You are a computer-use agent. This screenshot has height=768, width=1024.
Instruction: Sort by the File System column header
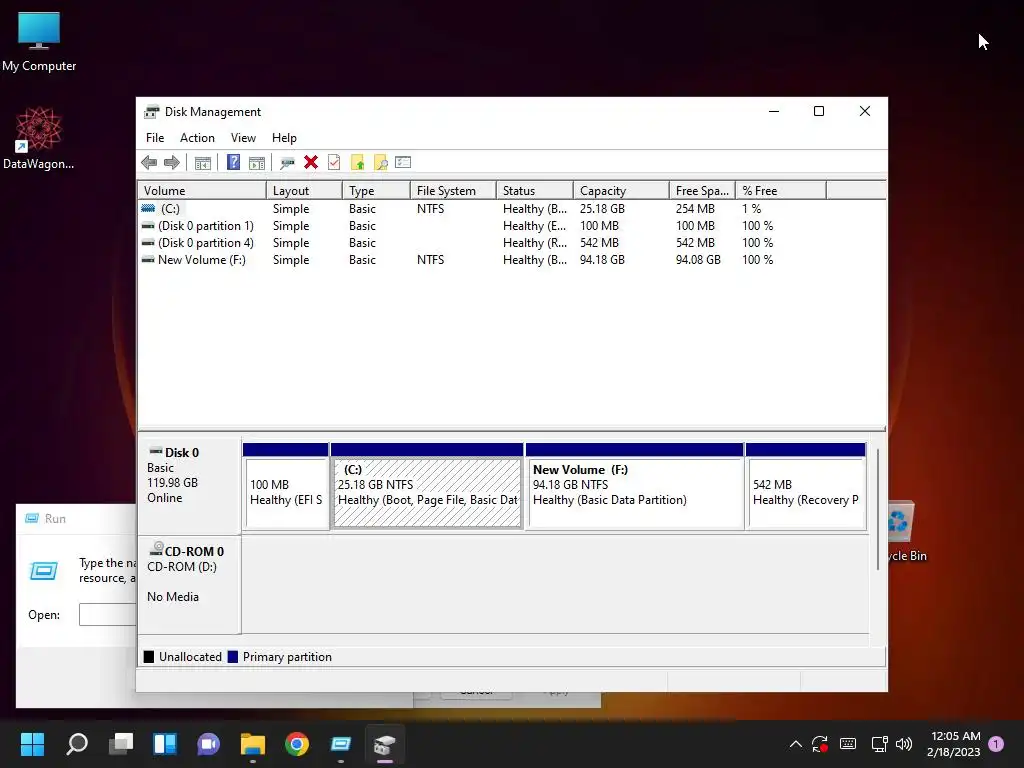[x=453, y=191]
